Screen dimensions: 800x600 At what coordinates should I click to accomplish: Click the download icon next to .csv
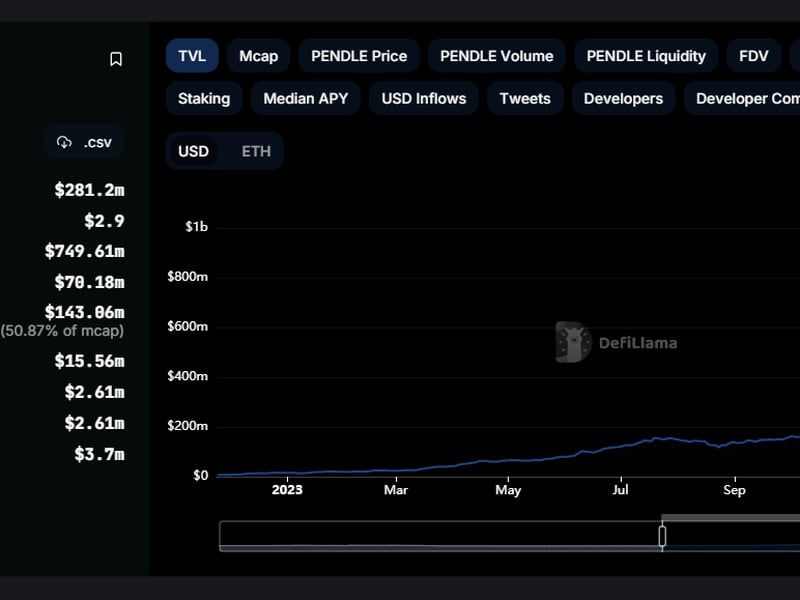pyautogui.click(x=66, y=142)
